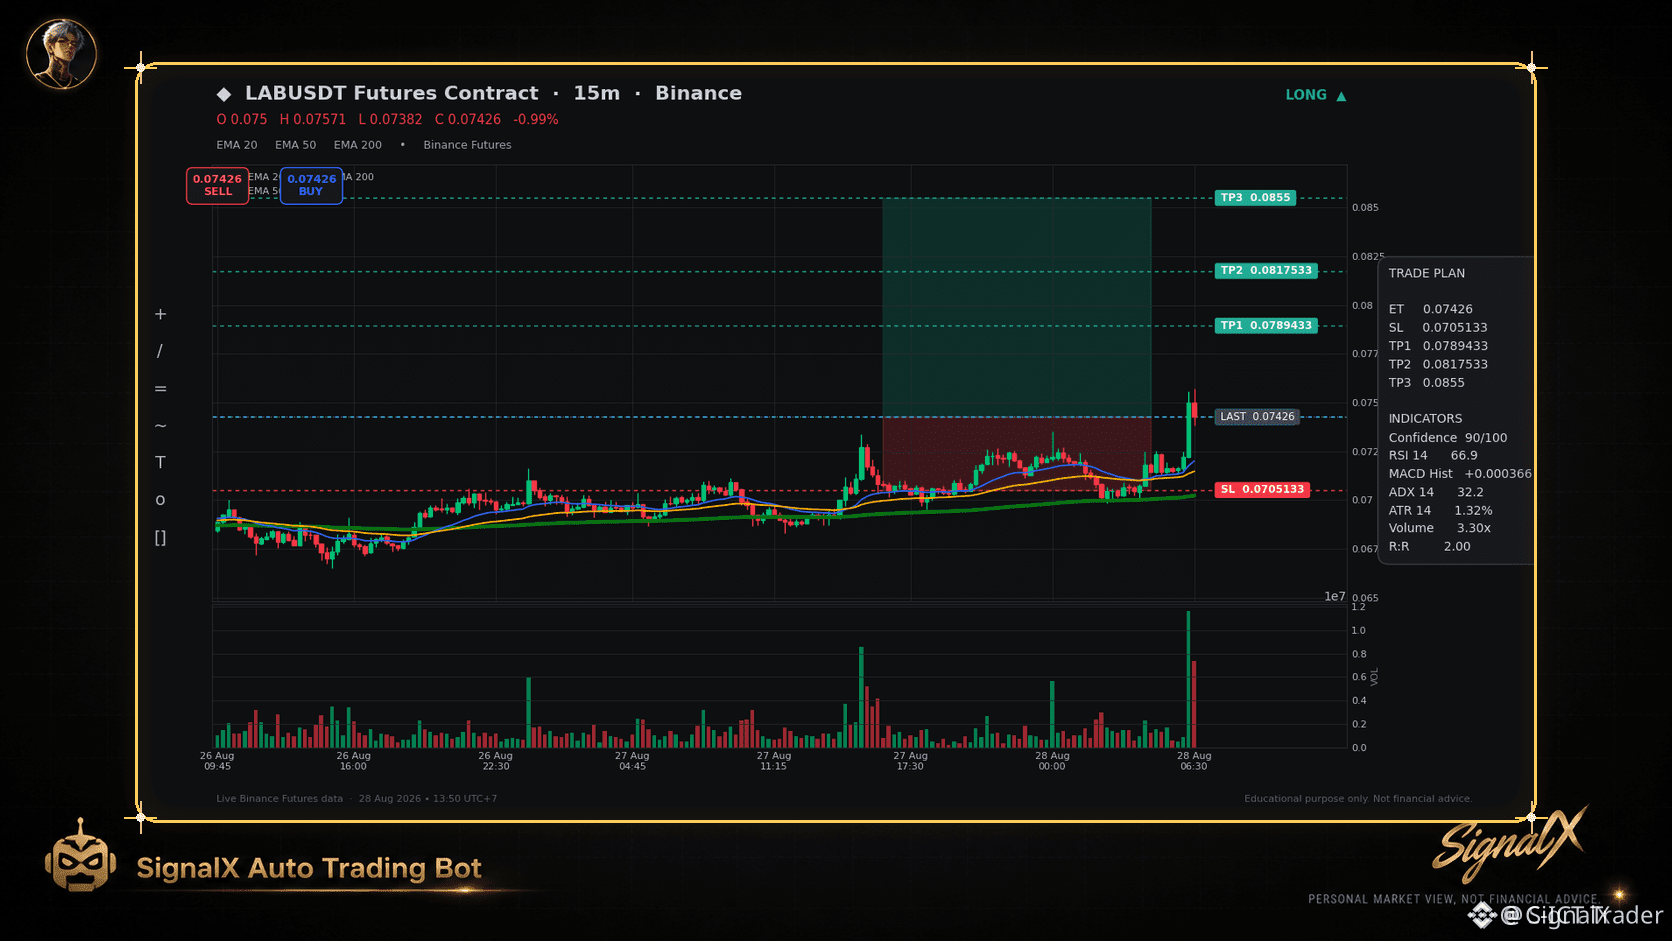
Task: Click the ATR 14 1.32% row
Action: (1441, 511)
